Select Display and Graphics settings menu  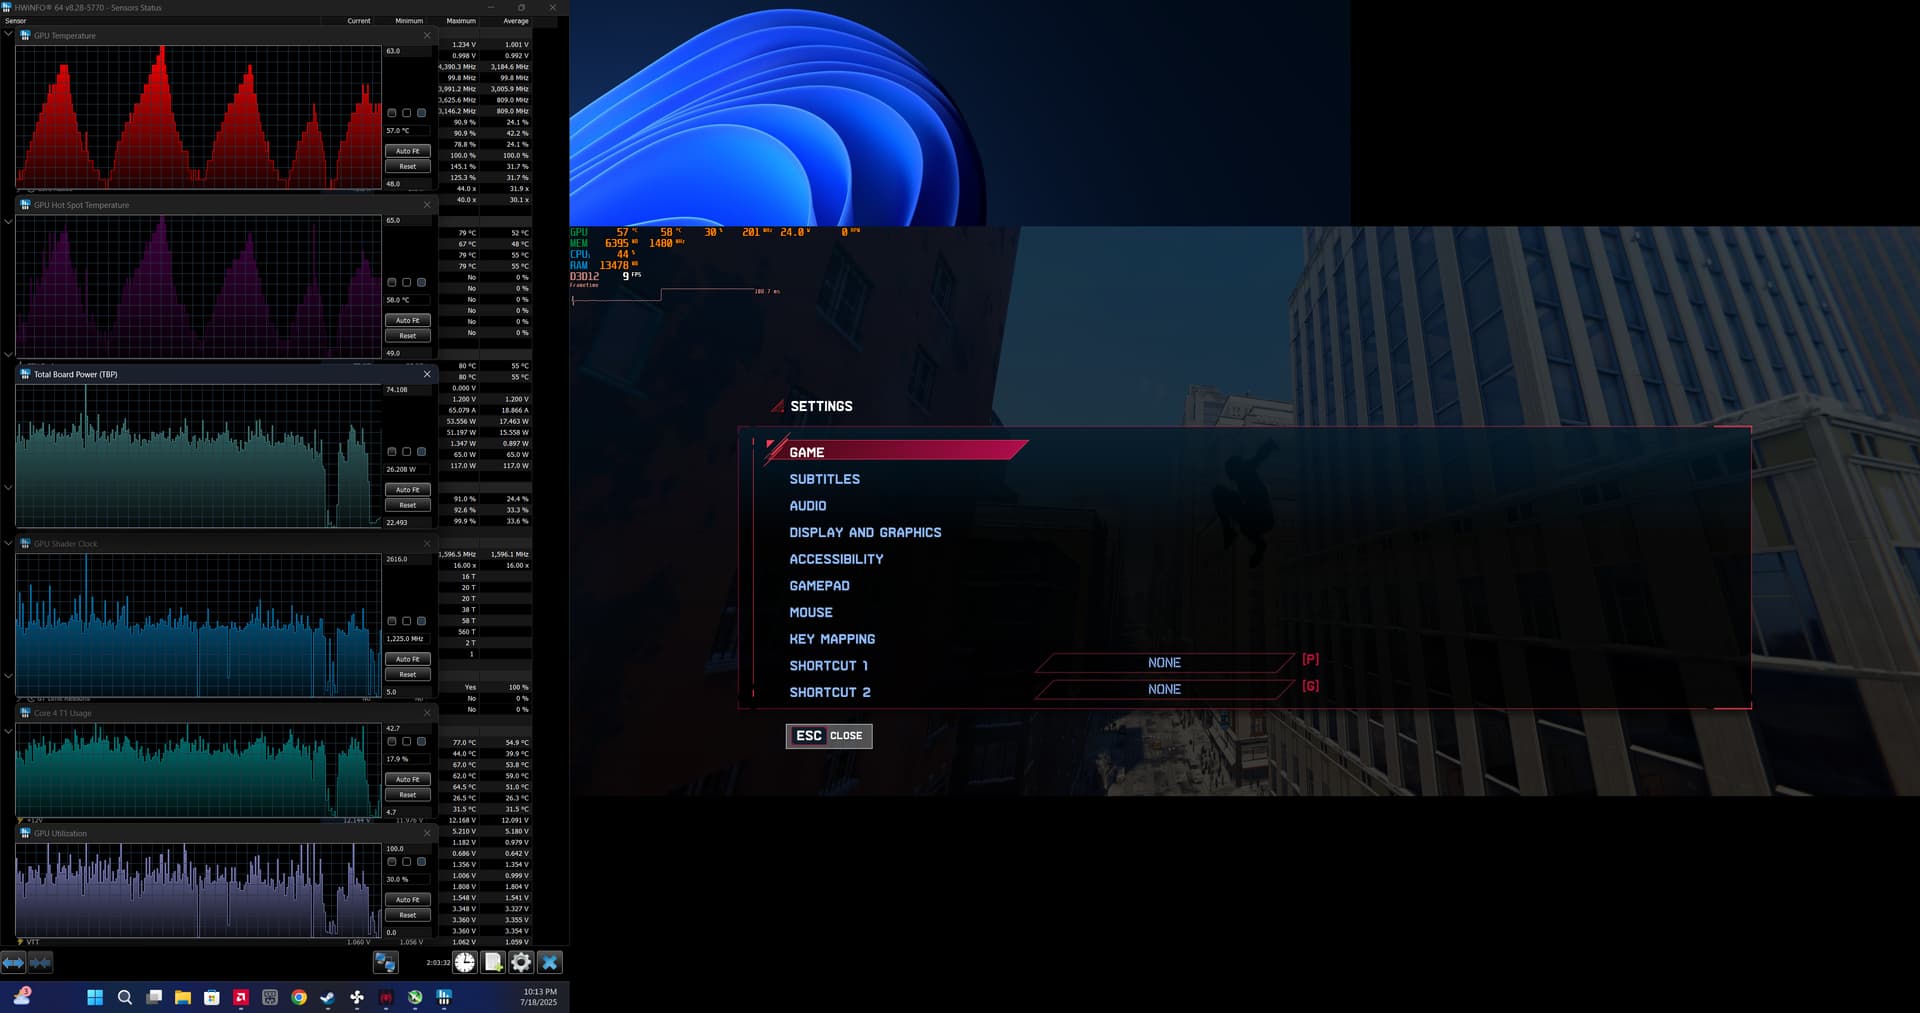[x=865, y=533]
